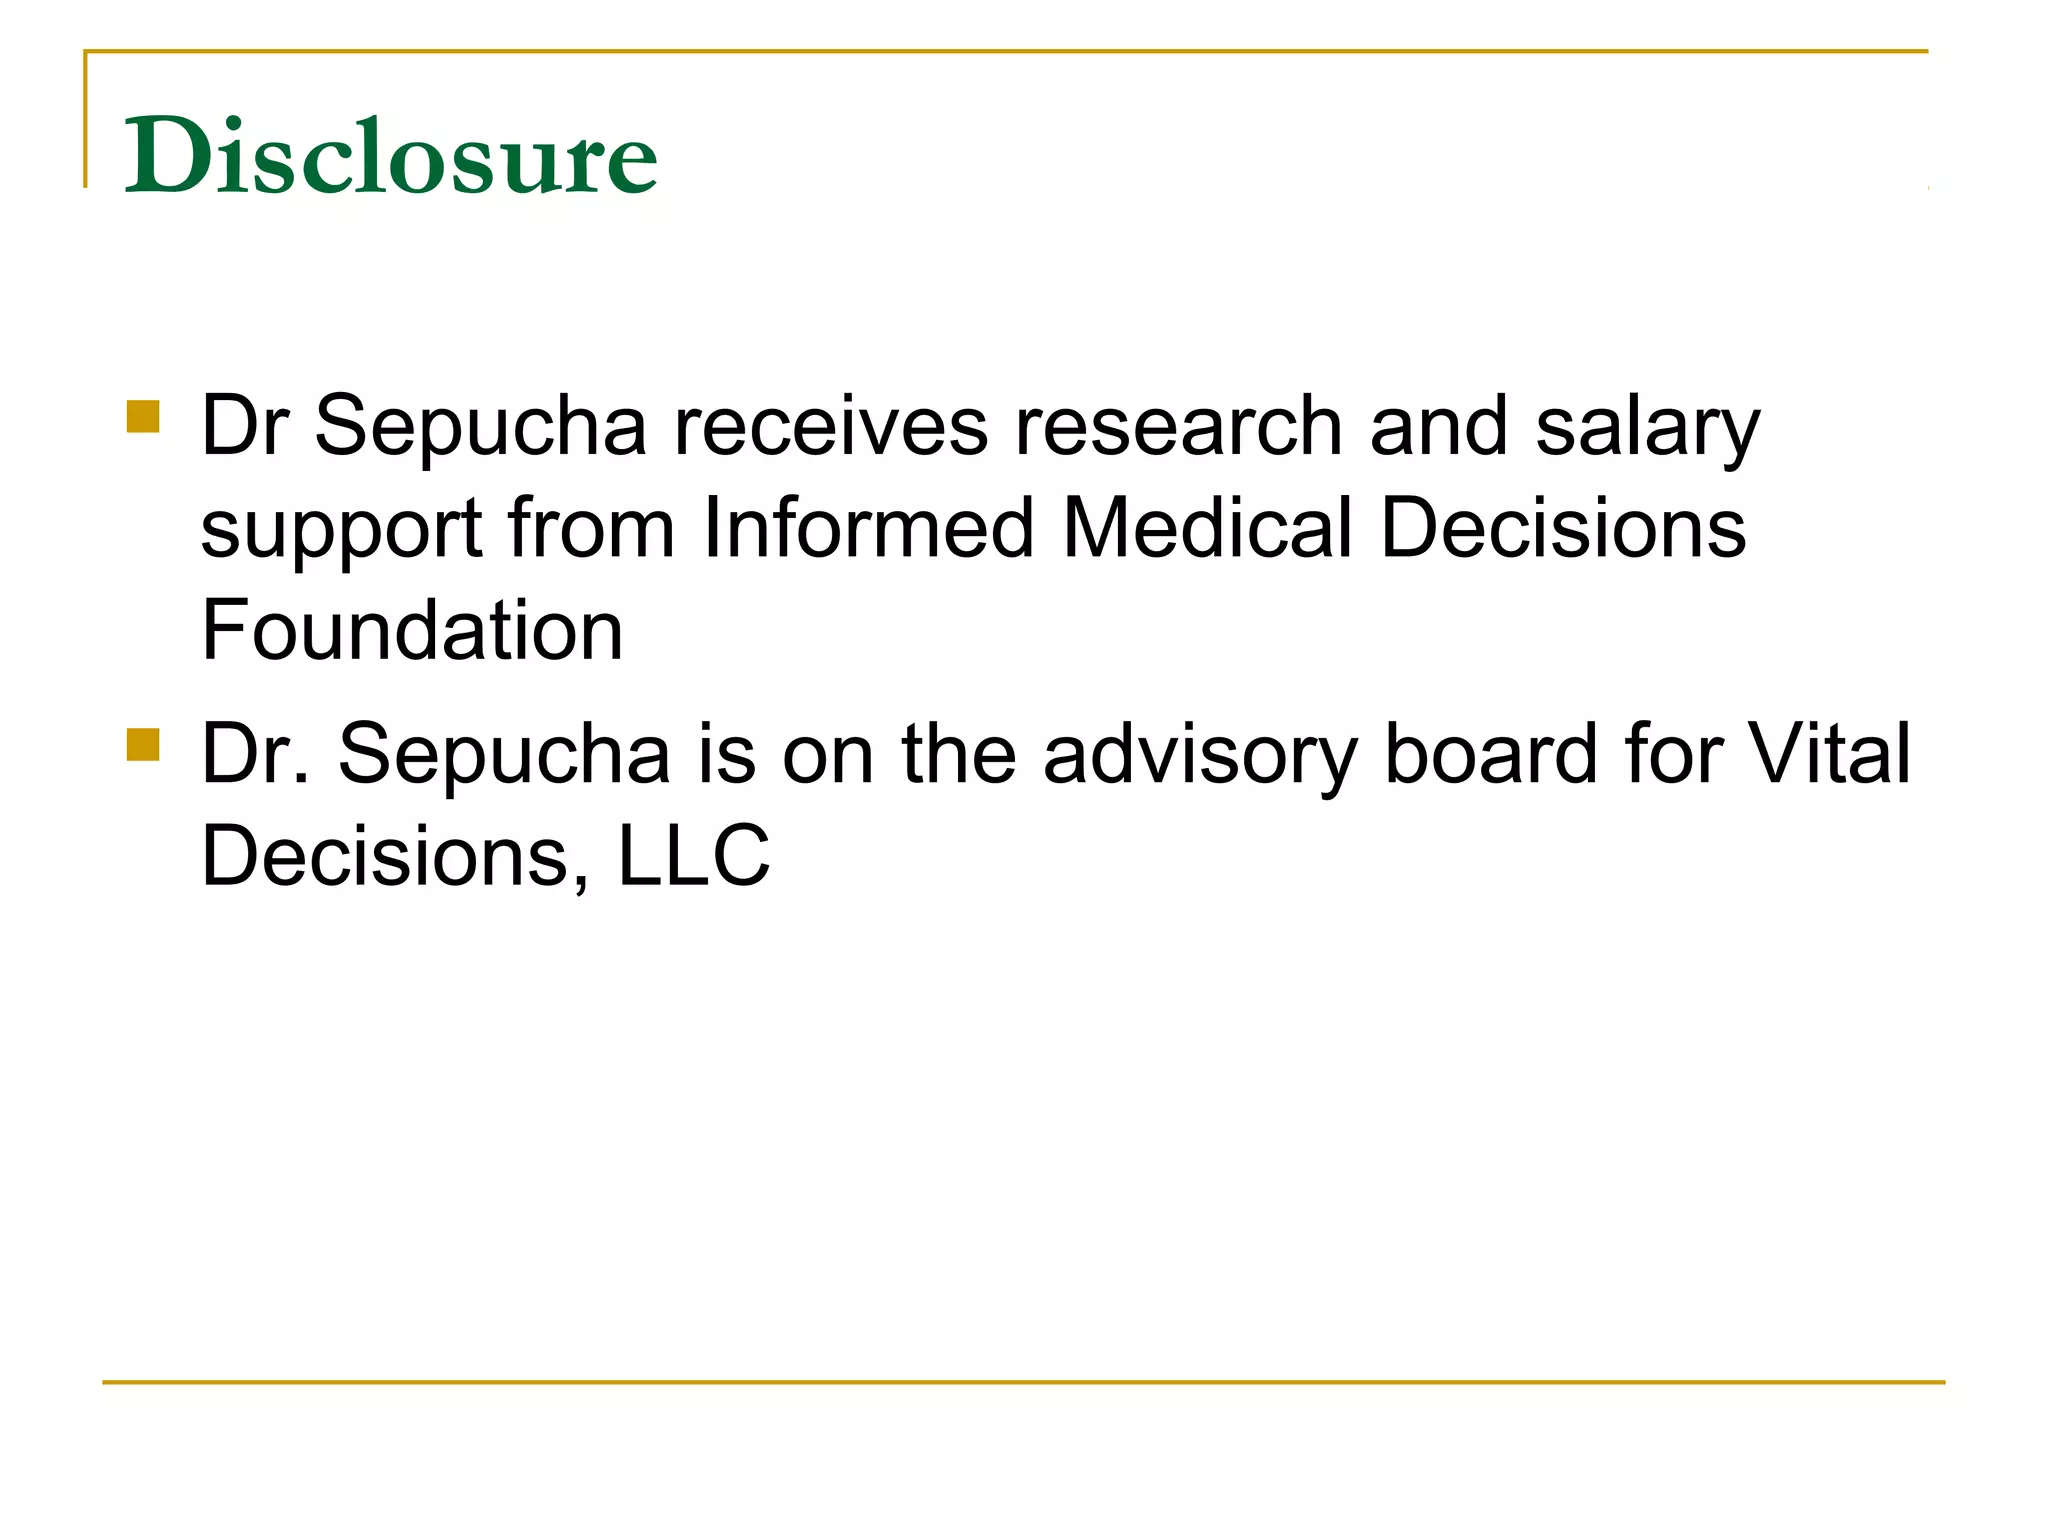Click the gold vertical line beside title
Image resolution: width=2048 pixels, height=1536 pixels.
(x=86, y=120)
